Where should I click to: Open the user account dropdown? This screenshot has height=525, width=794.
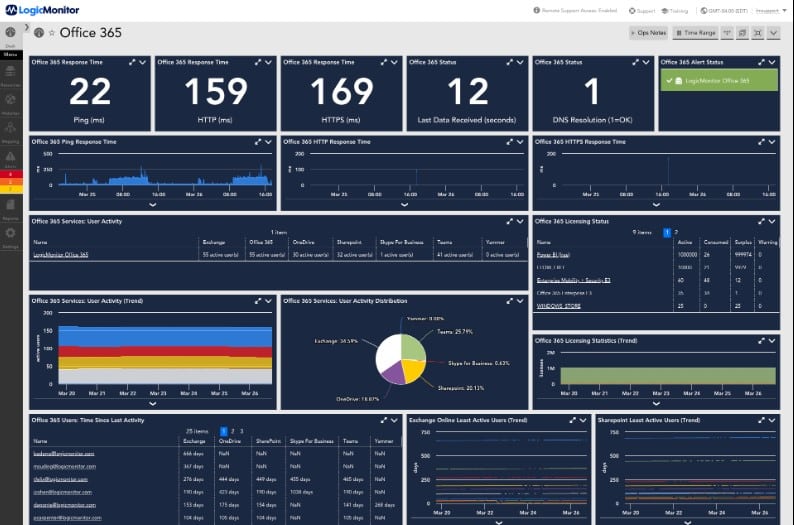pyautogui.click(x=771, y=11)
